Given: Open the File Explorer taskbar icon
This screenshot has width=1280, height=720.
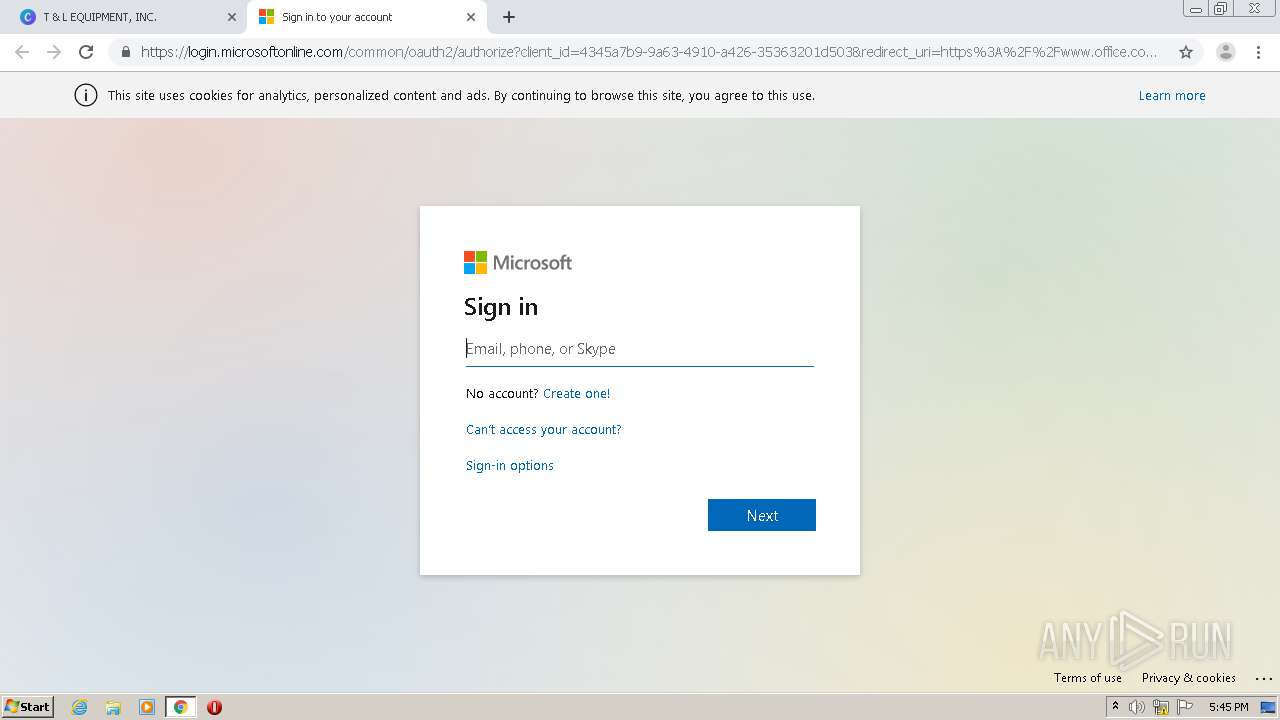Looking at the screenshot, I should pos(113,707).
